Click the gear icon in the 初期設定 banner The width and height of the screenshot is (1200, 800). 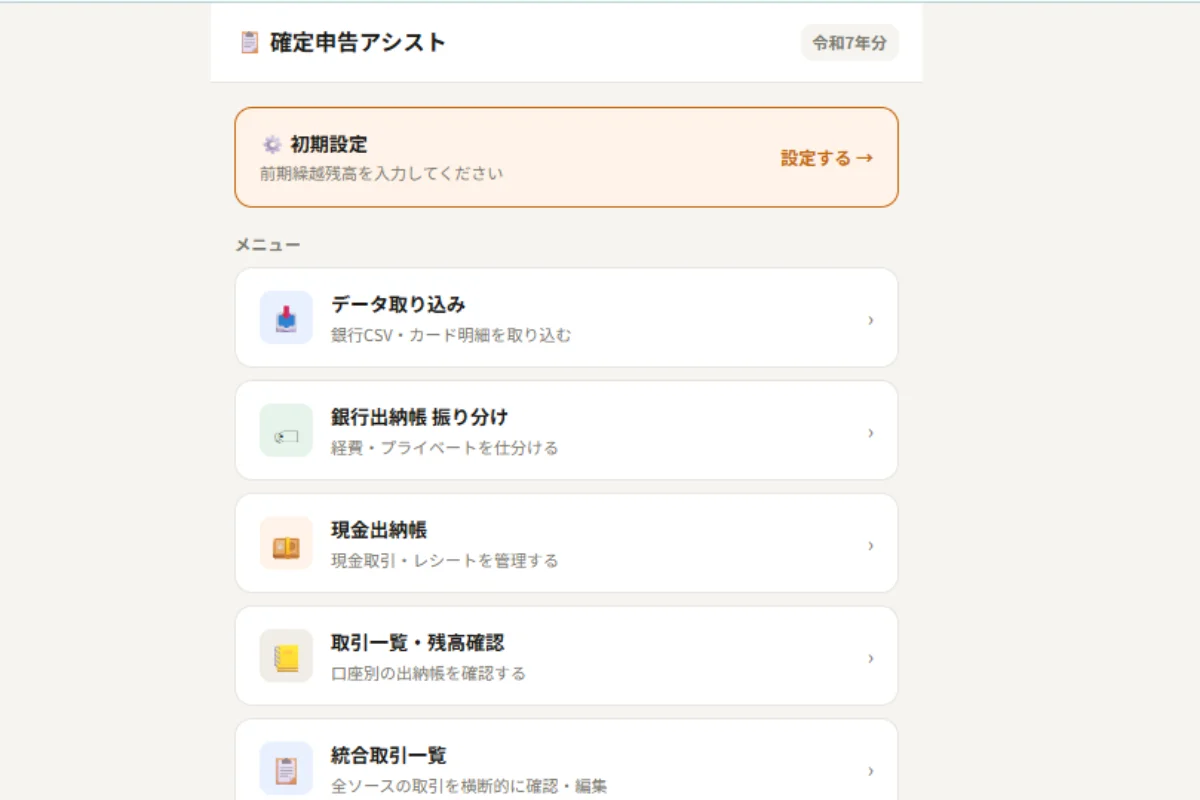point(272,144)
